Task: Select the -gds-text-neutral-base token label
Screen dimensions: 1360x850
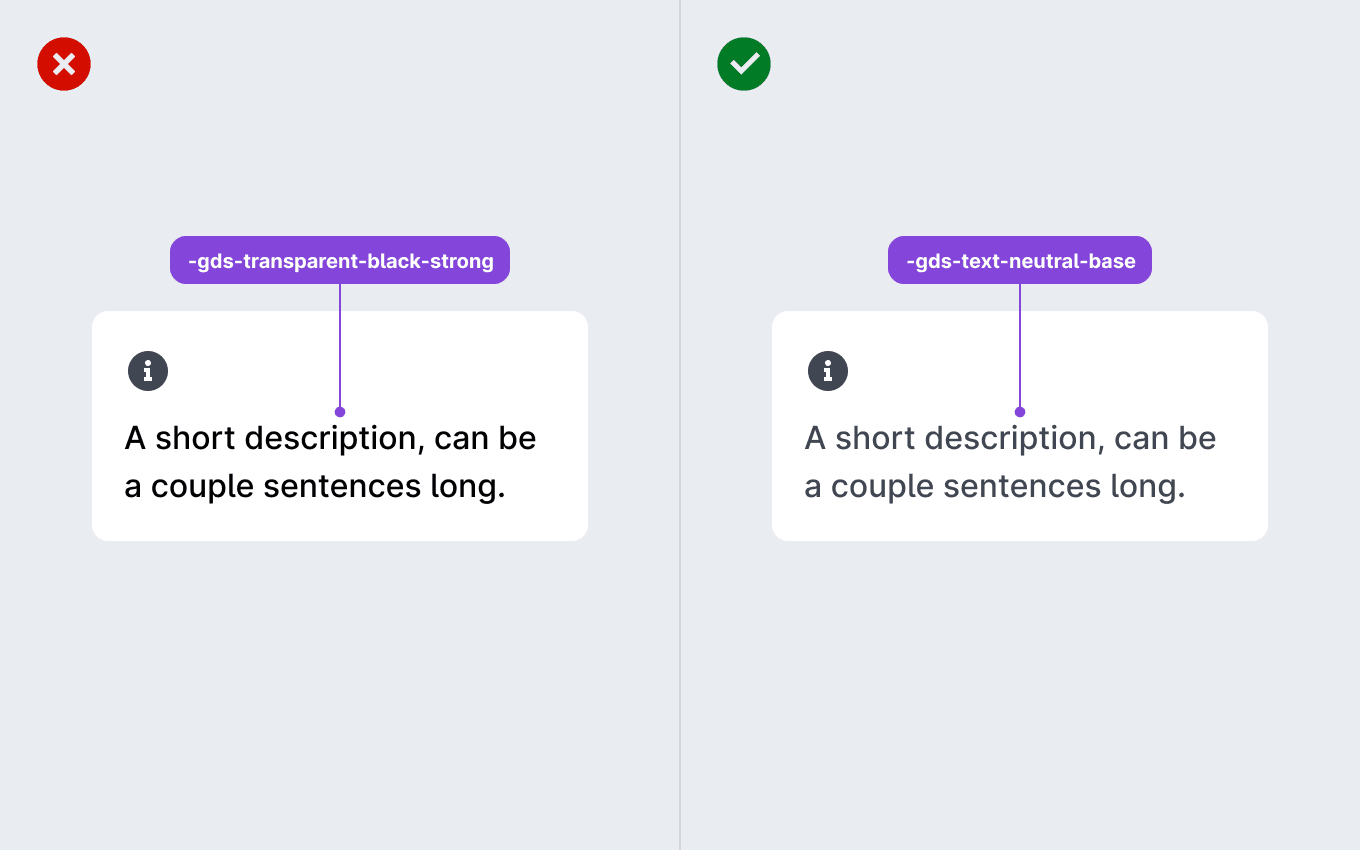Action: pos(1020,261)
